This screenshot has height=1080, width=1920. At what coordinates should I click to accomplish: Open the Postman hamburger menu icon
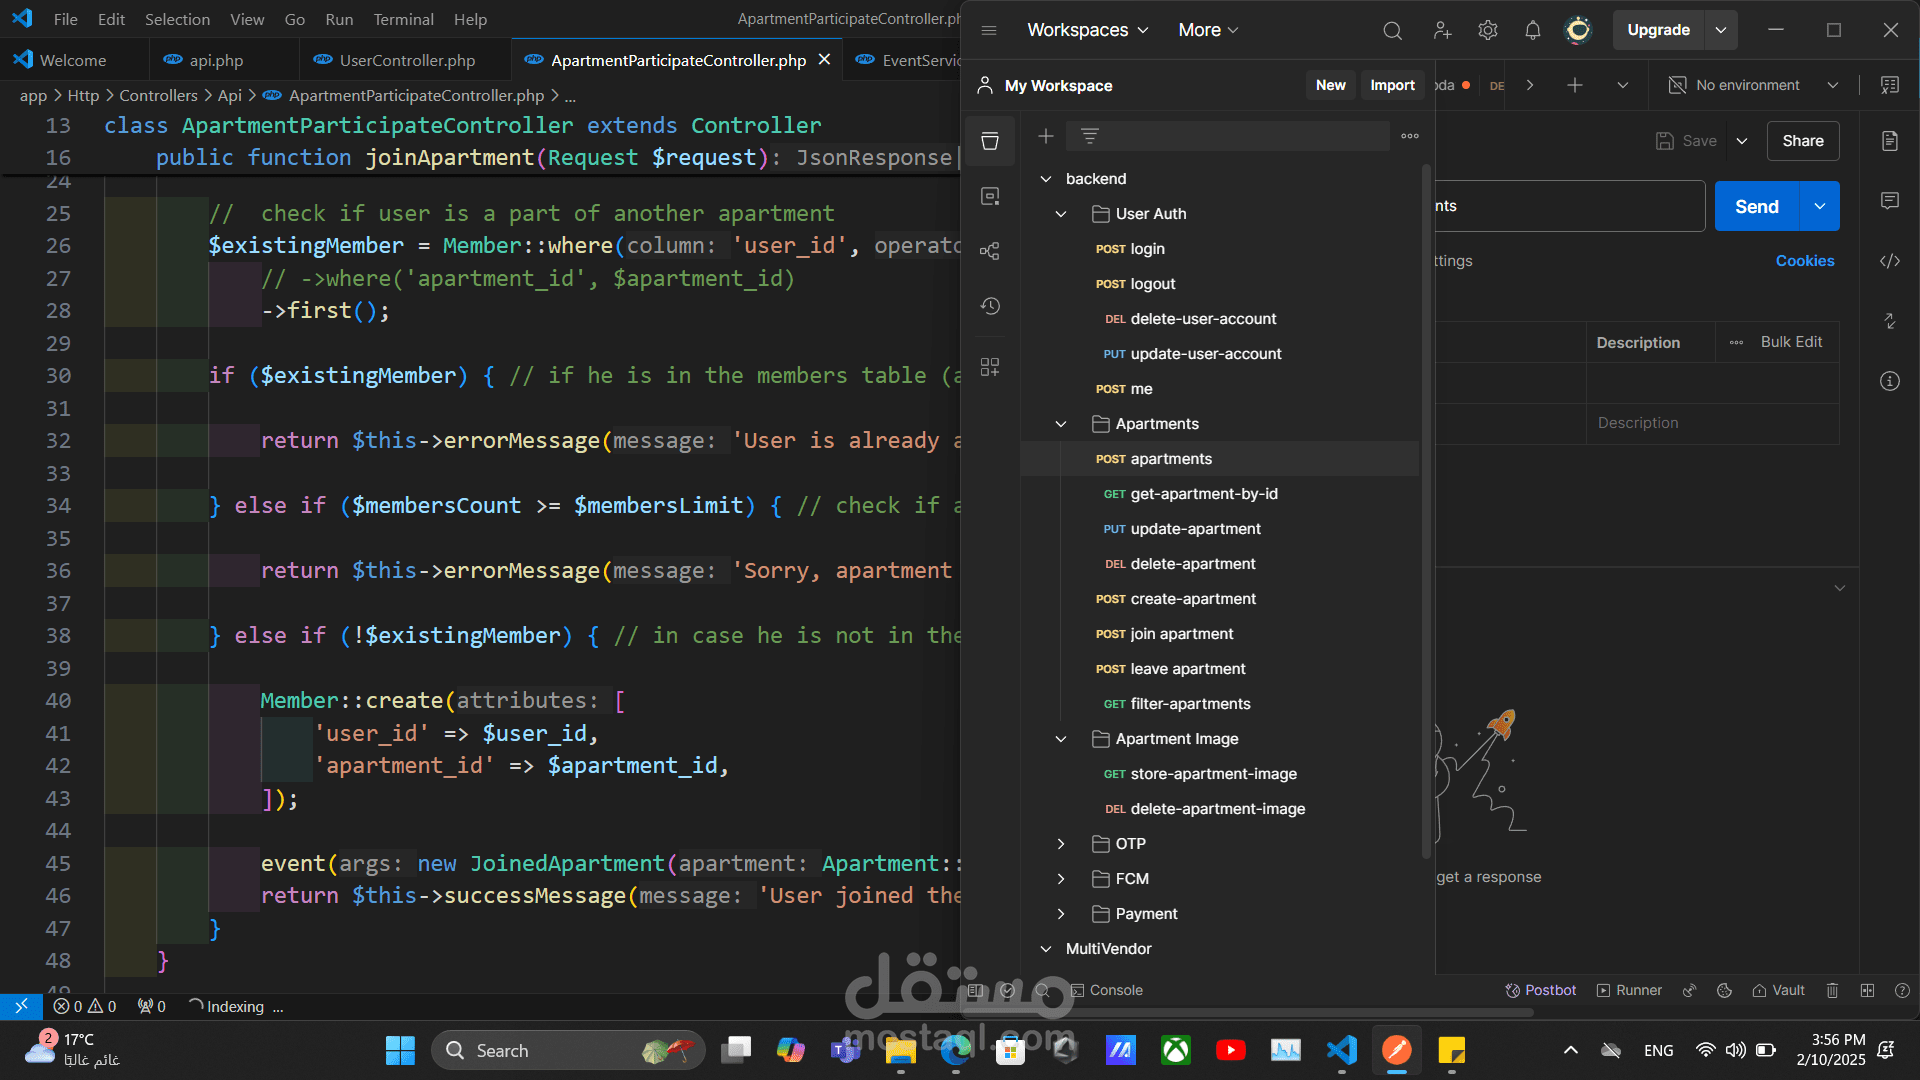pos(989,30)
